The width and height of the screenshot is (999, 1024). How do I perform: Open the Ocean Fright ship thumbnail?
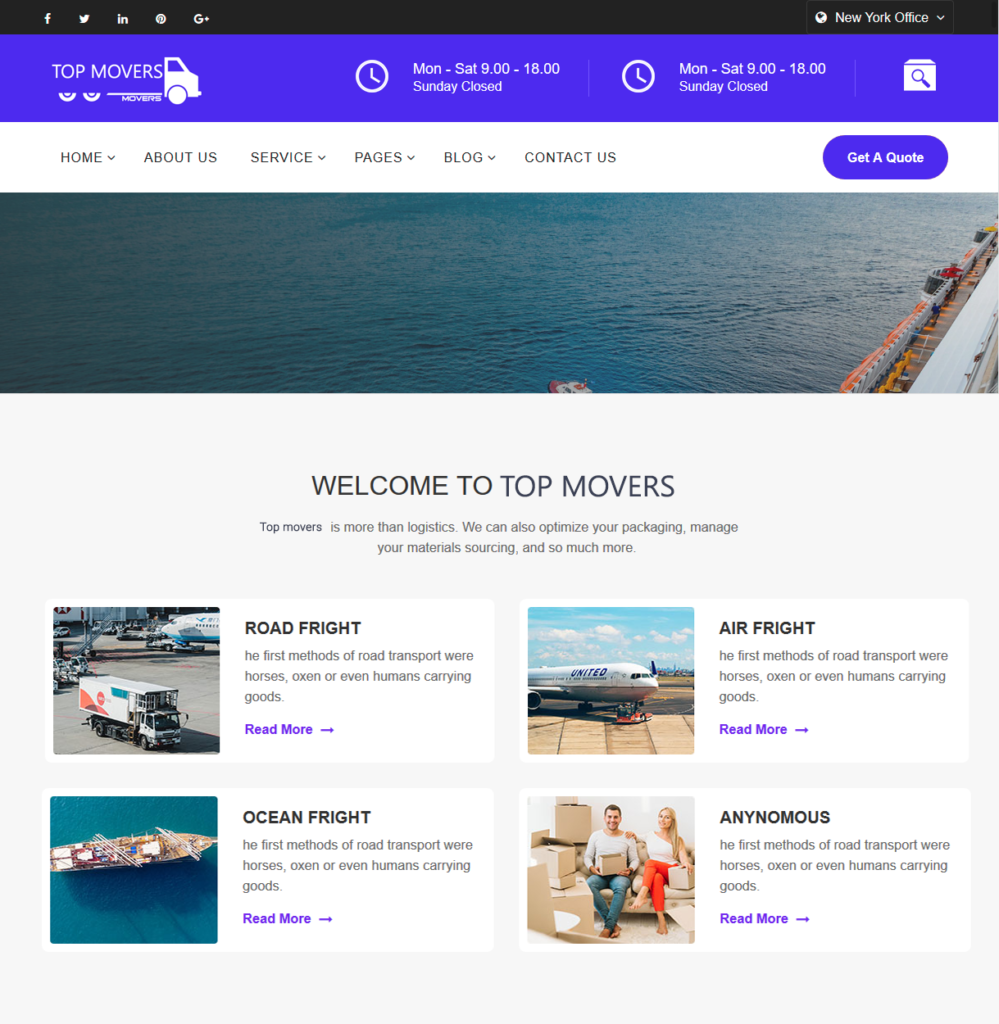point(134,869)
